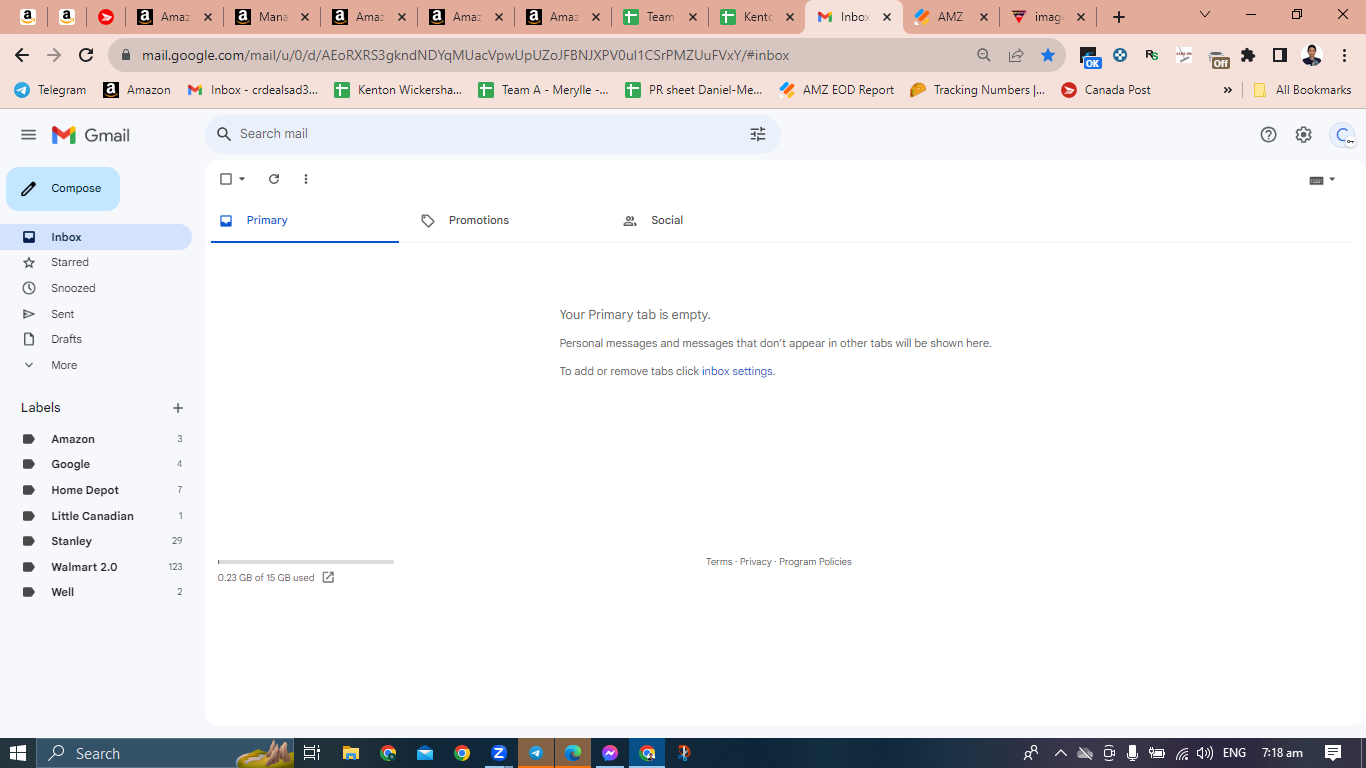Image resolution: width=1366 pixels, height=768 pixels.
Task: Open the Terms link
Action: click(719, 562)
